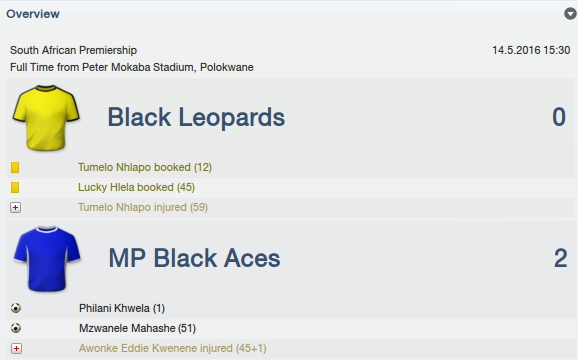
Task: Click goal ball icon beside Mzwanele Mahashe
Action: click(x=16, y=328)
